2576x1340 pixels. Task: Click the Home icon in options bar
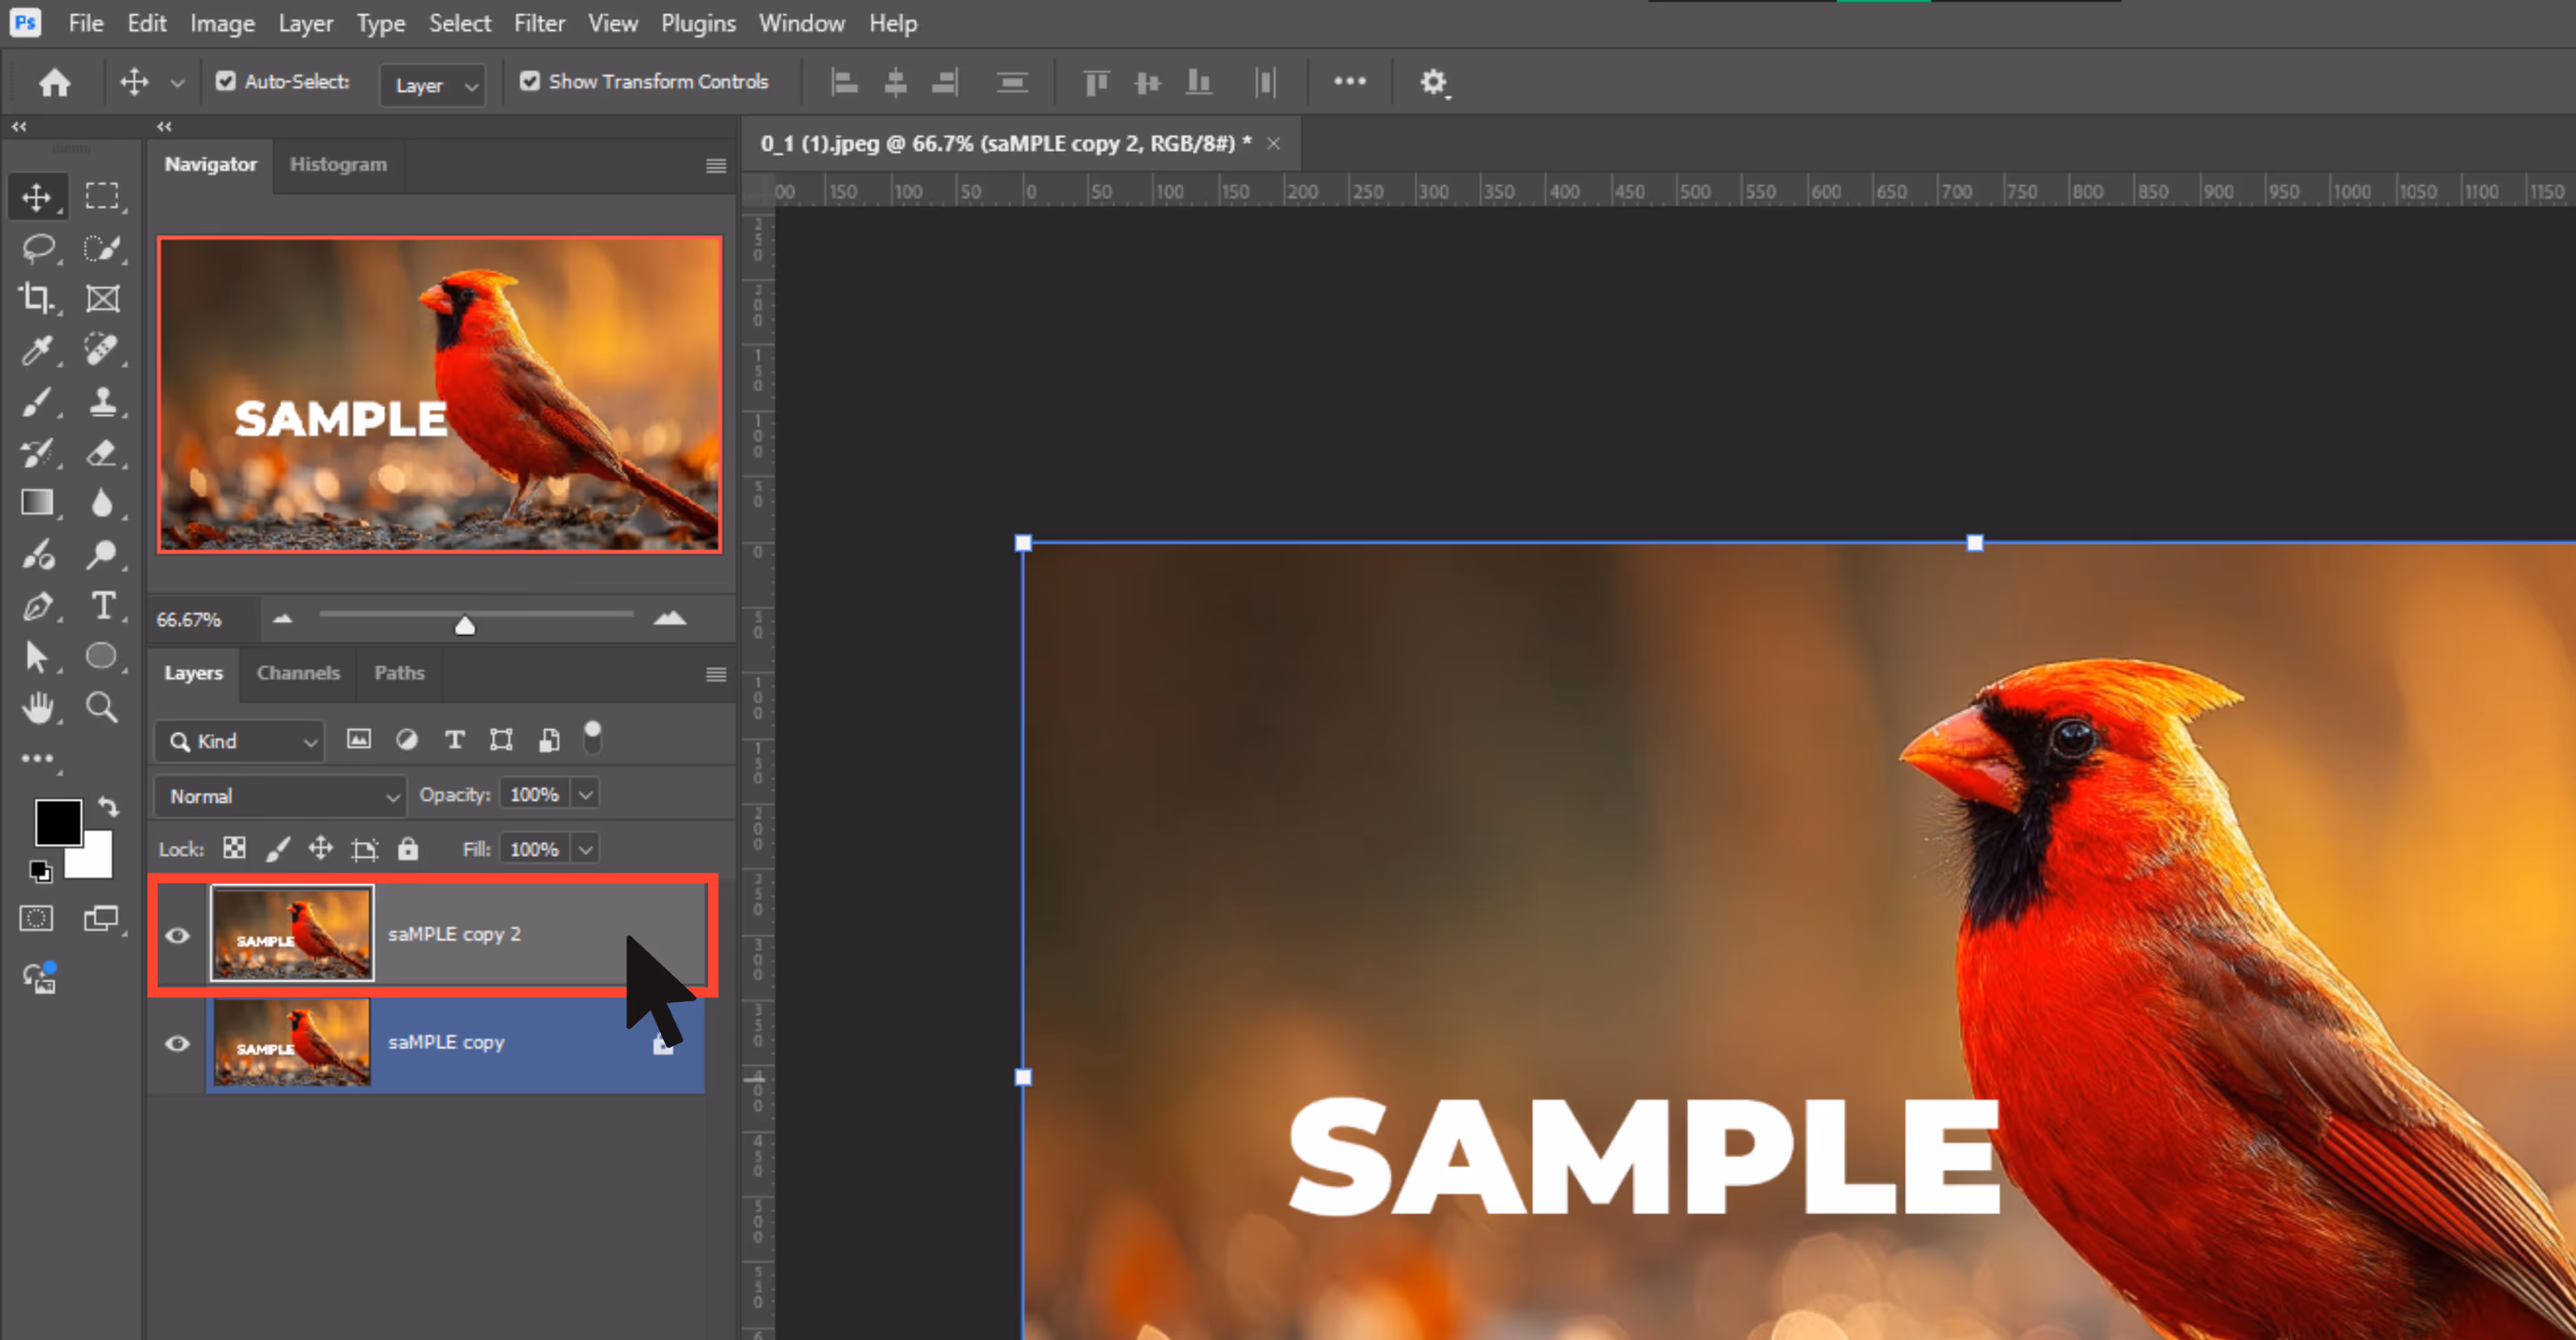55,82
